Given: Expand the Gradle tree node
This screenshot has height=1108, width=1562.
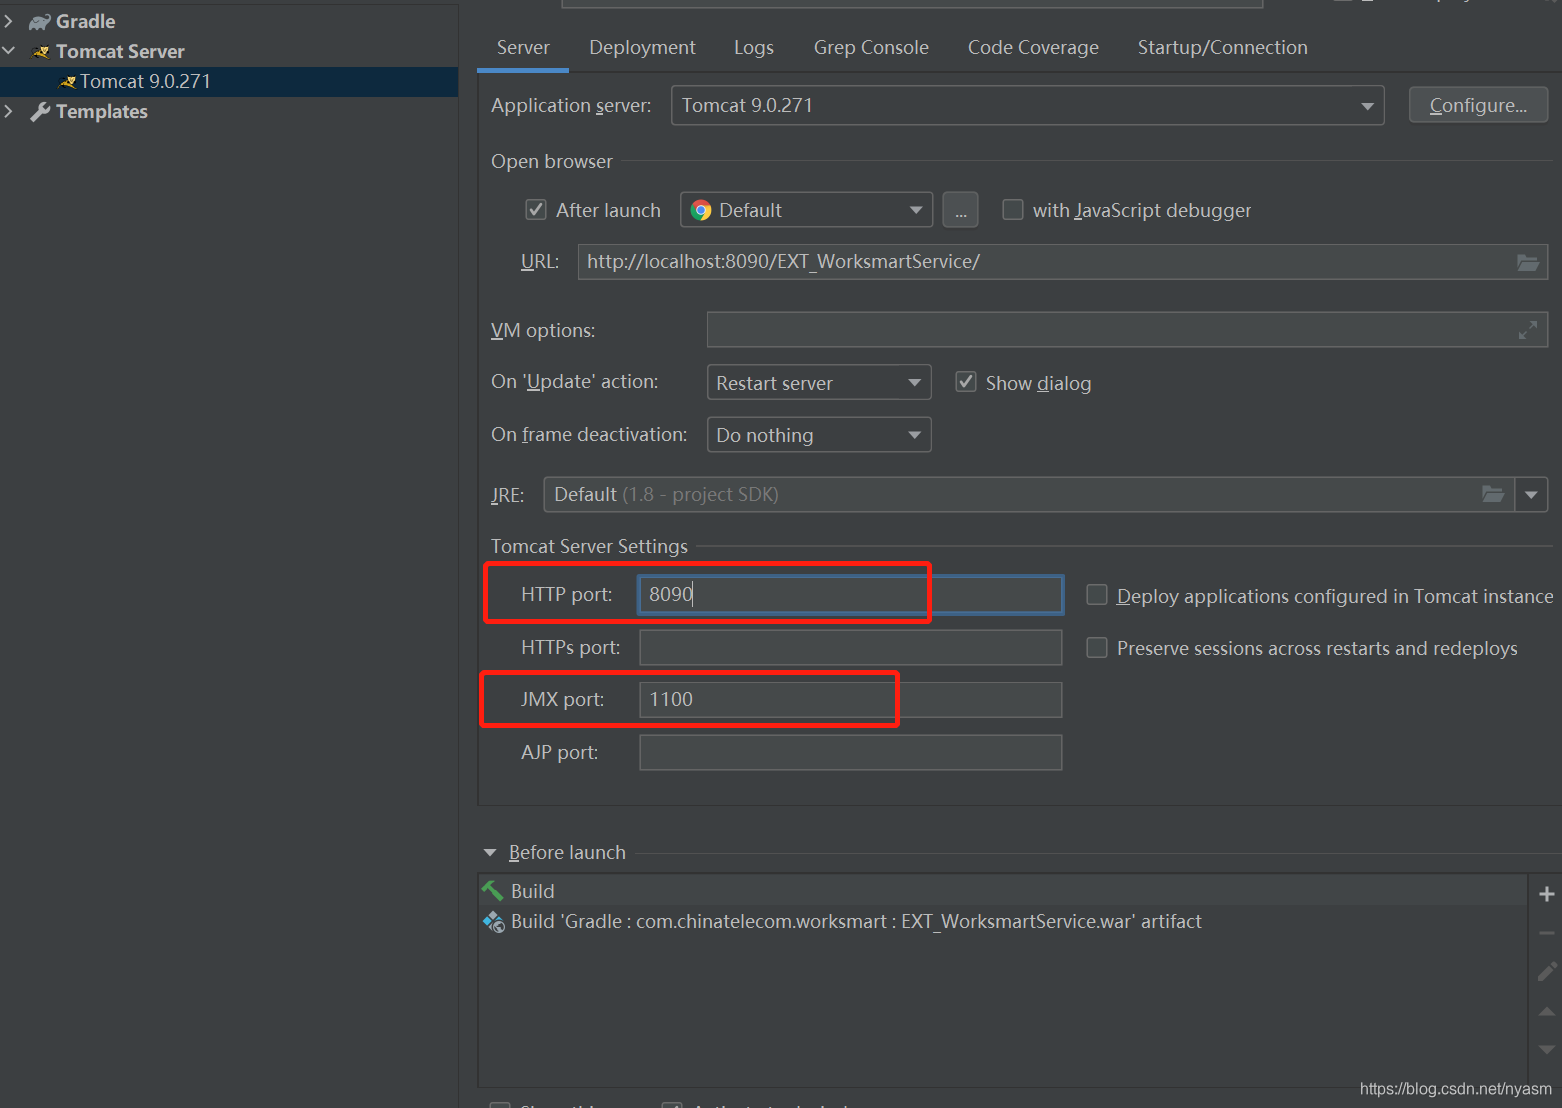Looking at the screenshot, I should (x=9, y=21).
